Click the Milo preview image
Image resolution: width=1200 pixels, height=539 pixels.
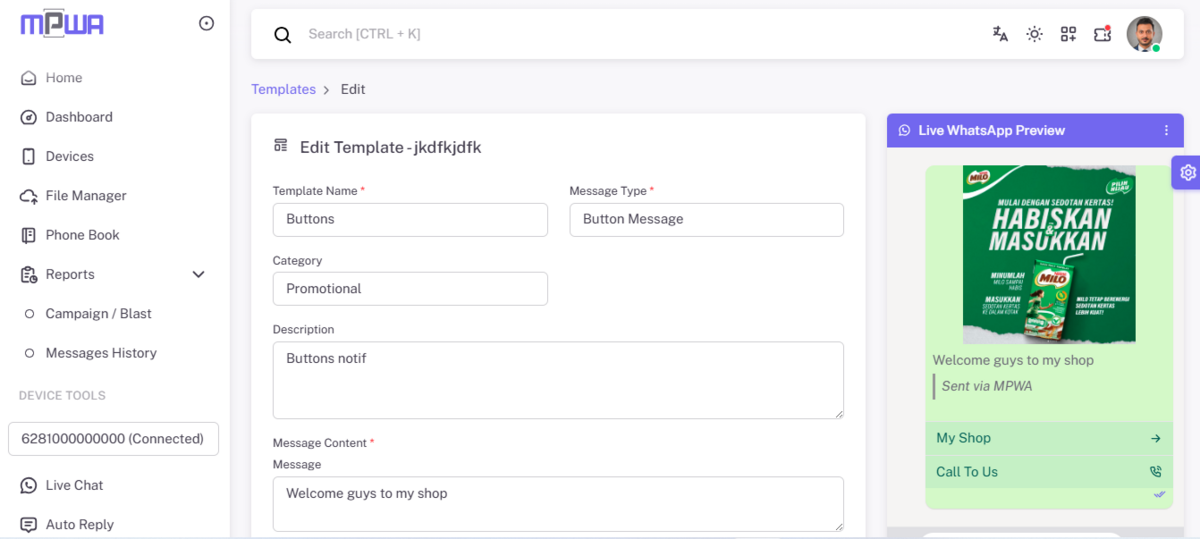(x=1048, y=254)
